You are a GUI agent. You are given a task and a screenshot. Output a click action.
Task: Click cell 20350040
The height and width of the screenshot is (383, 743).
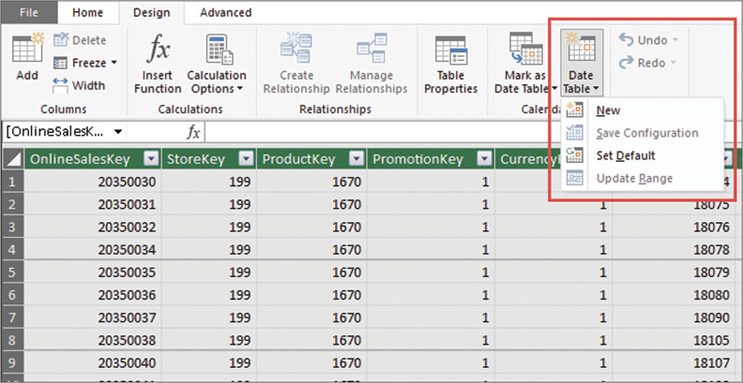(93, 364)
